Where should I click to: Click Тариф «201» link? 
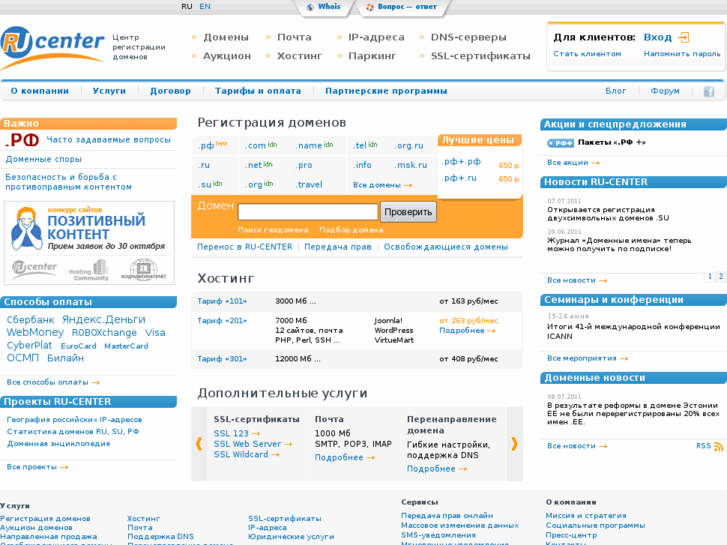222,321
